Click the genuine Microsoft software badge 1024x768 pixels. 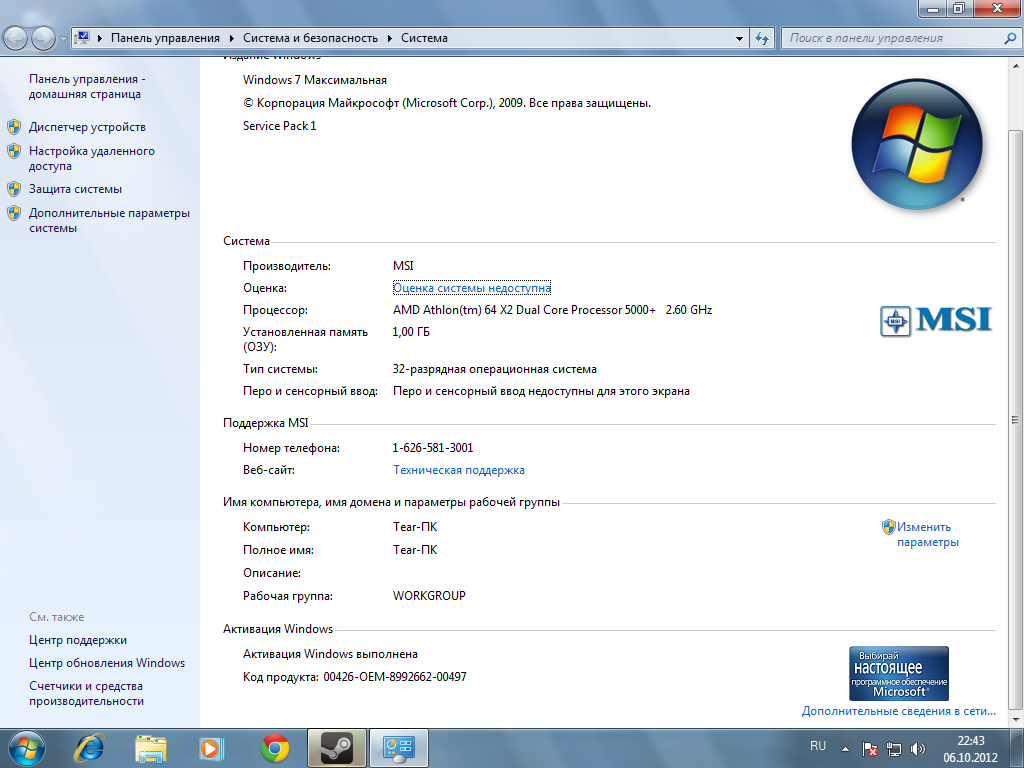pos(899,673)
